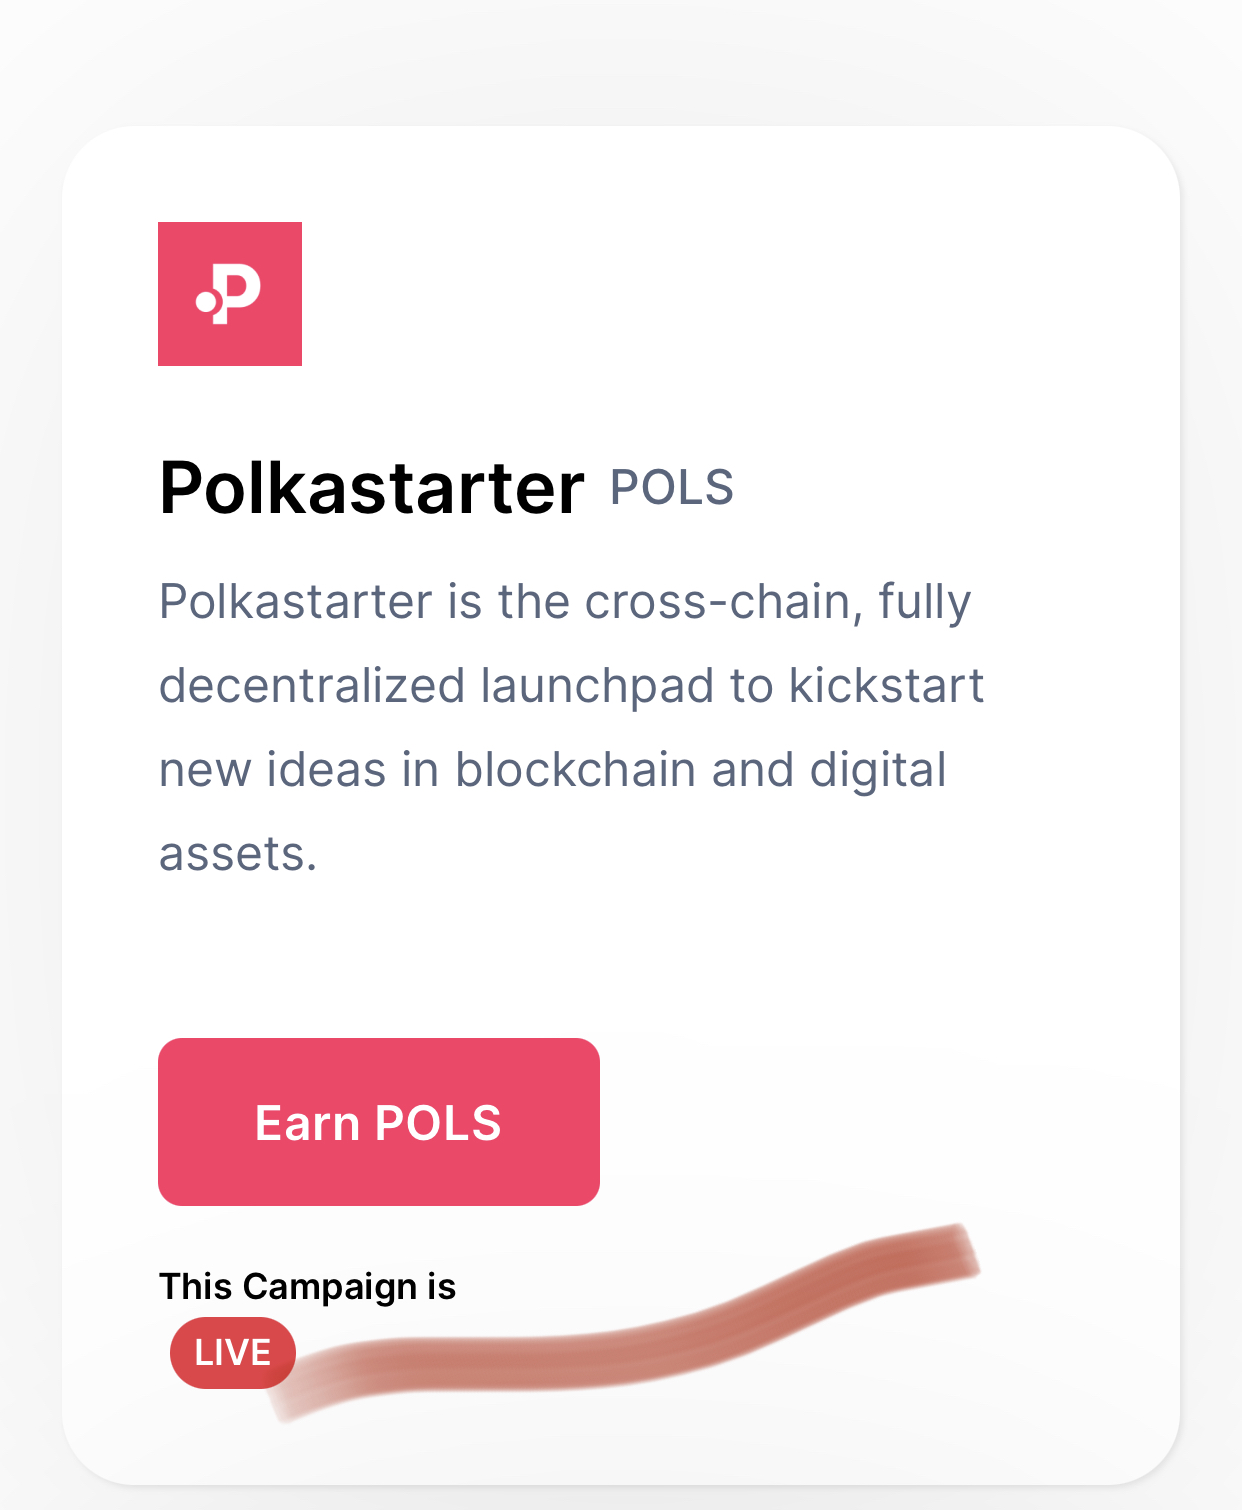
Task: Click the pink Polkastarter logo icon
Action: (x=230, y=293)
